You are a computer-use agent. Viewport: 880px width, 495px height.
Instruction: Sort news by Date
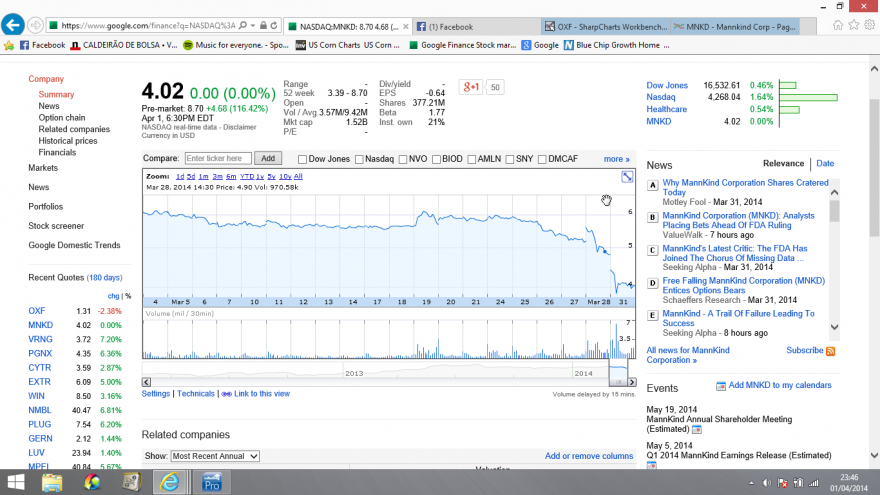(825, 163)
